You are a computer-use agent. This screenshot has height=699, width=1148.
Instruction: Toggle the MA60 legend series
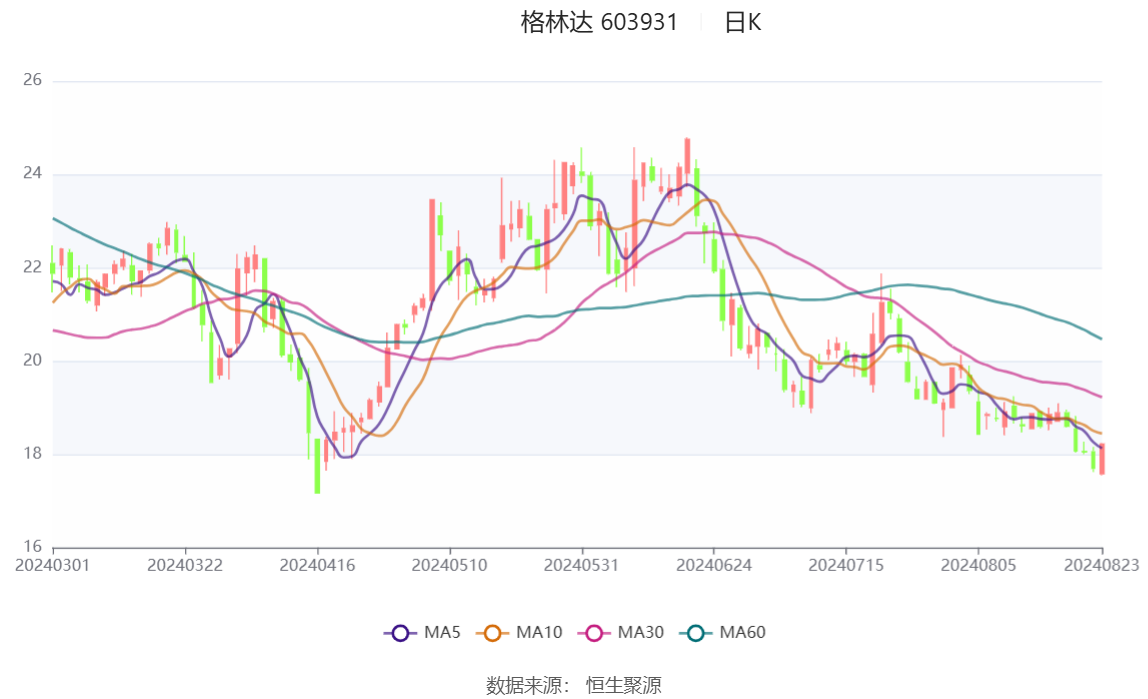(723, 632)
